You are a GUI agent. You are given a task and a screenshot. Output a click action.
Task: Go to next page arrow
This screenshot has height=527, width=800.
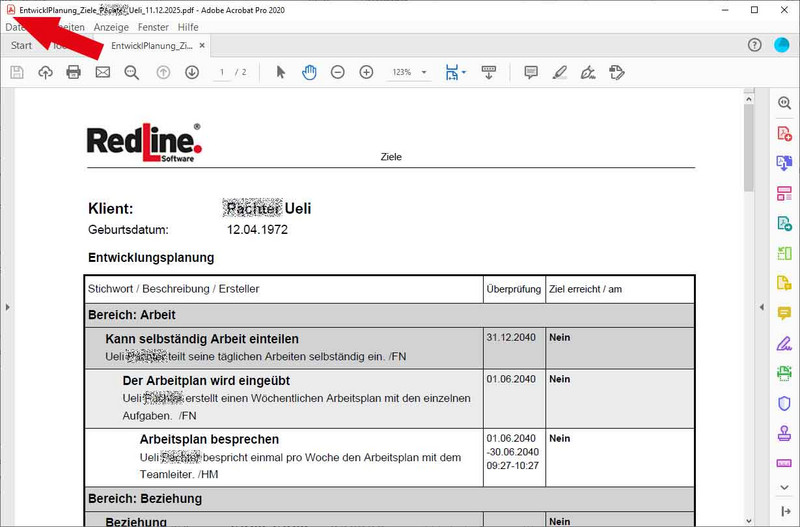point(192,72)
